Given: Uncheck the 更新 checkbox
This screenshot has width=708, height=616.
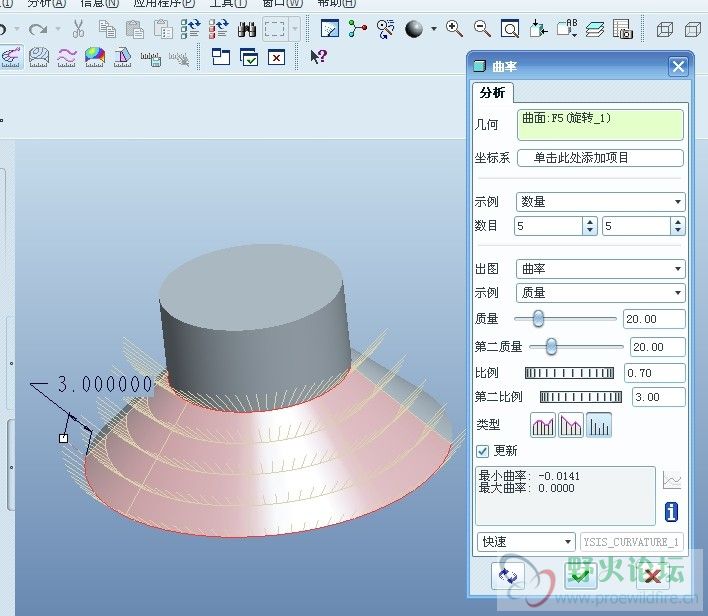Looking at the screenshot, I should tap(482, 451).
